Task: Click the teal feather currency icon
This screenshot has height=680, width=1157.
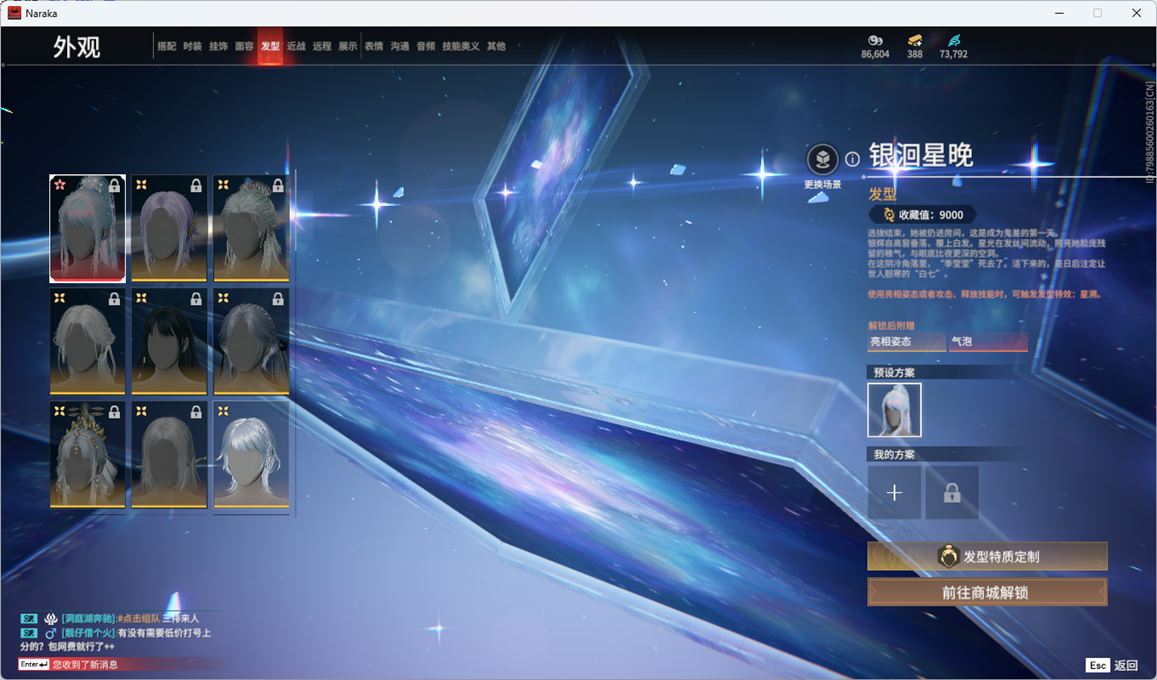Action: (953, 41)
